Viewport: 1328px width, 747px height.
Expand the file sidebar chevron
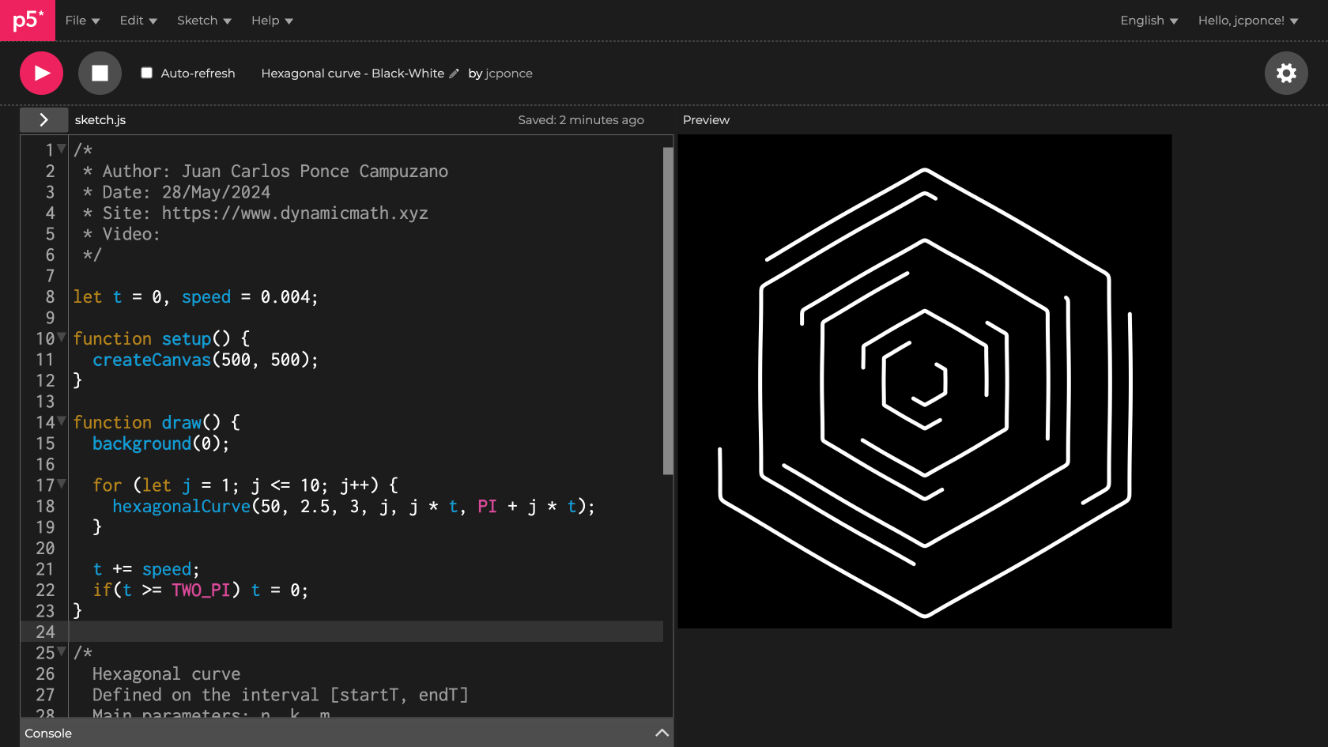point(44,120)
